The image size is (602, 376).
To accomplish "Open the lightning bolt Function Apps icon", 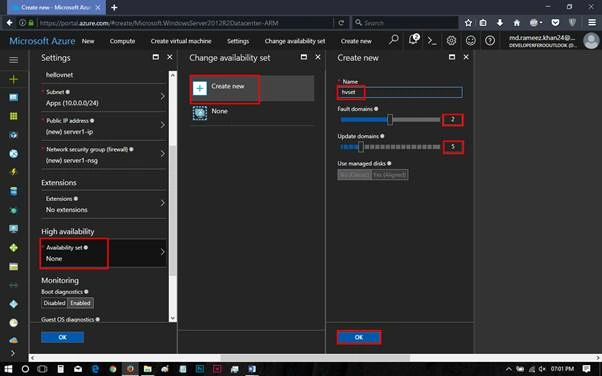I will [13, 172].
